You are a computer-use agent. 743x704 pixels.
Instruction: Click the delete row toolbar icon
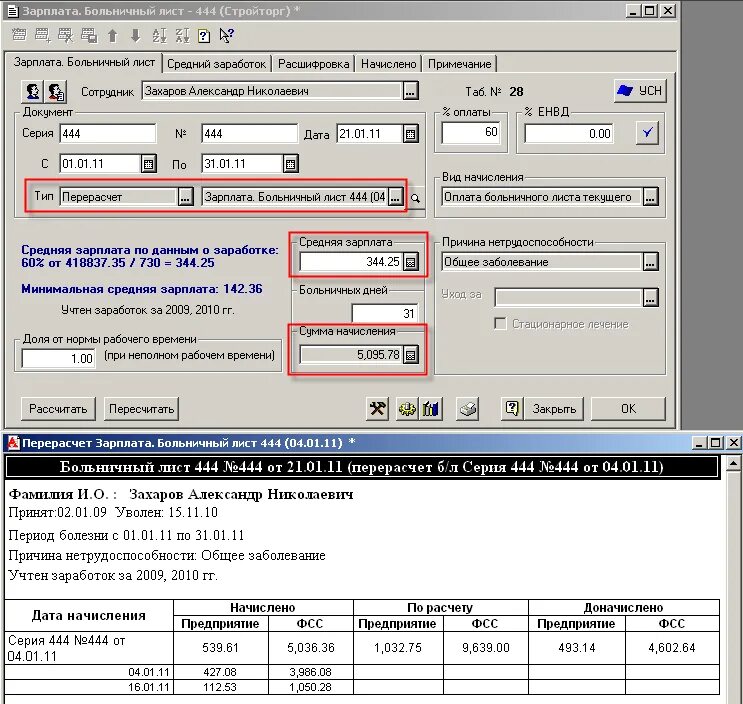tap(65, 35)
